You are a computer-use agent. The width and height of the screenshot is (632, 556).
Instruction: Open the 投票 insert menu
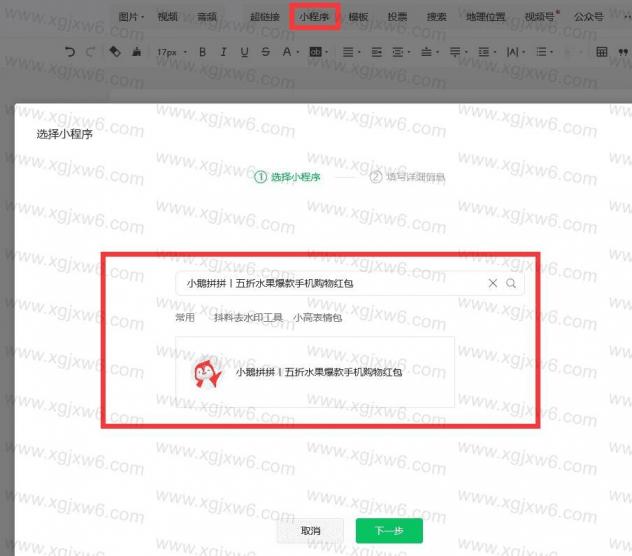tap(397, 17)
